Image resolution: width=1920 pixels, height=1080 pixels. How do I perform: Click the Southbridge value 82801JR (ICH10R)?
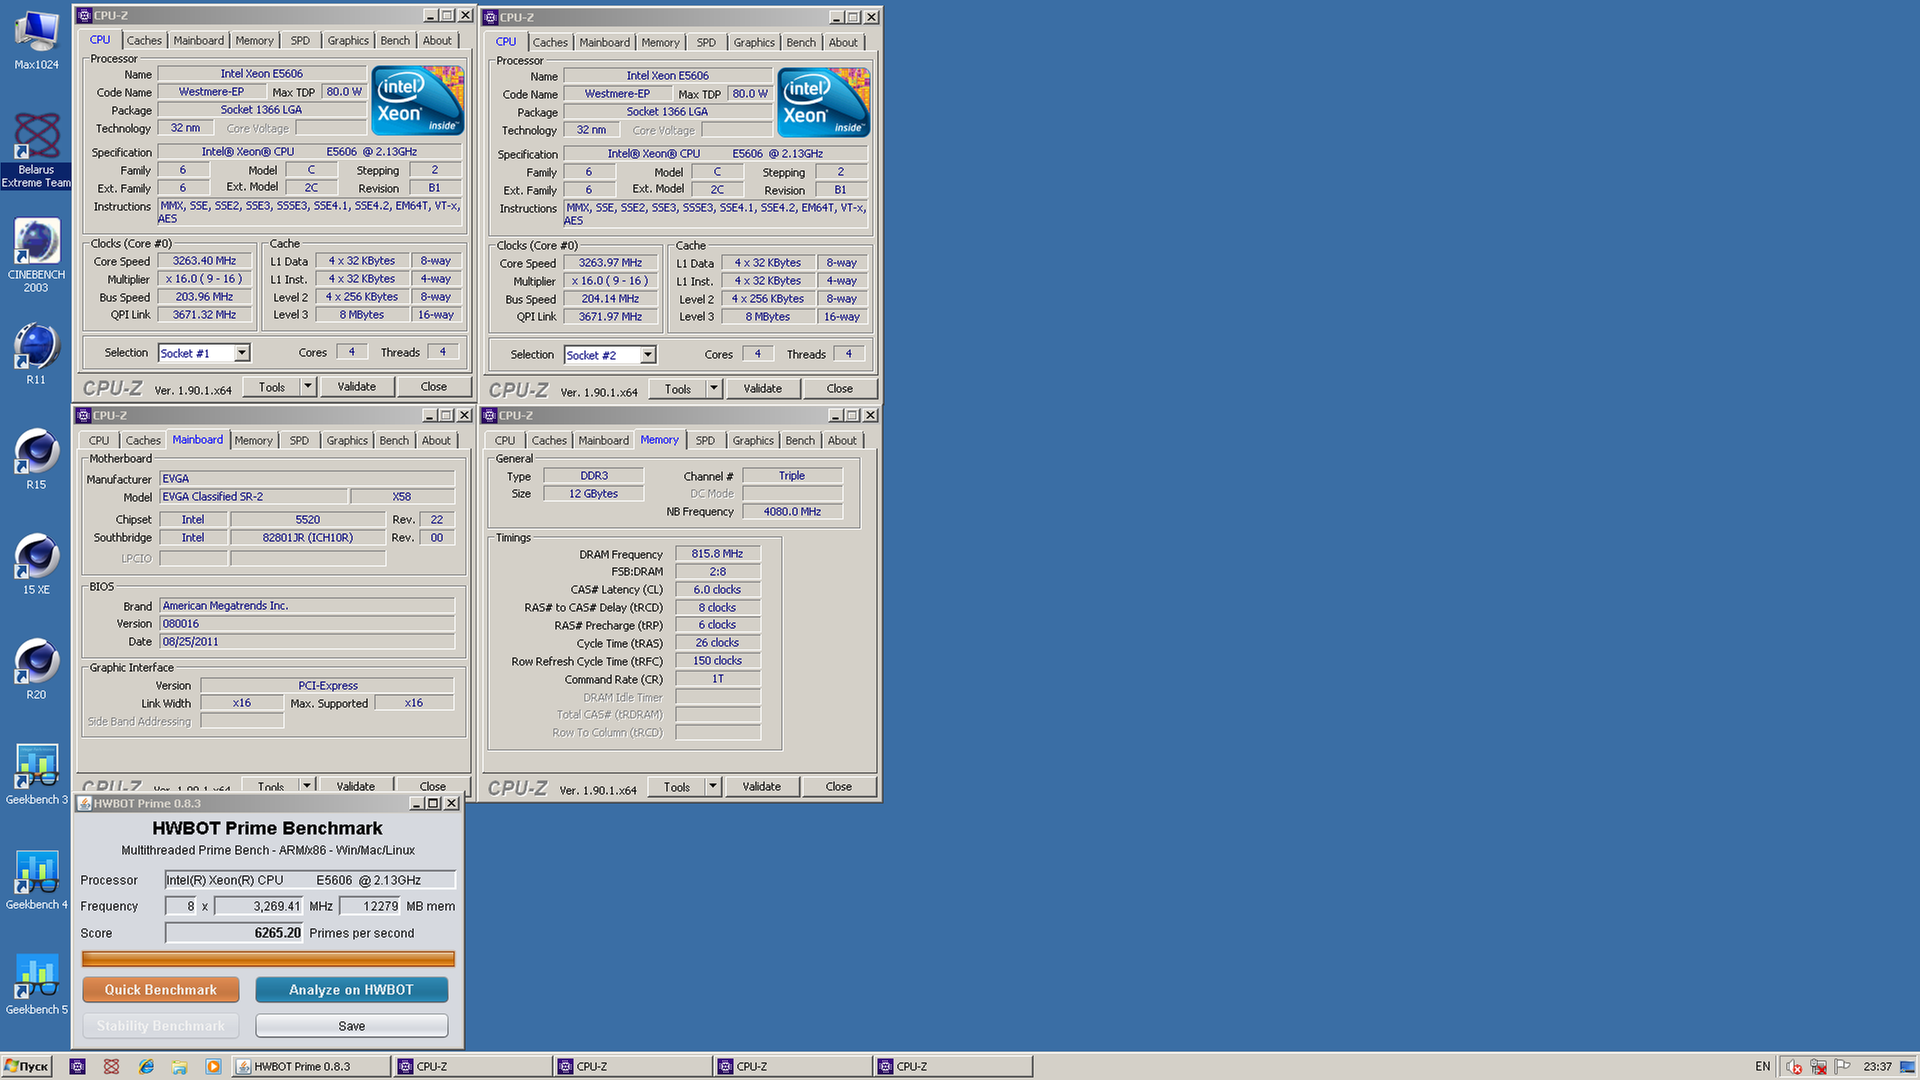pyautogui.click(x=307, y=538)
